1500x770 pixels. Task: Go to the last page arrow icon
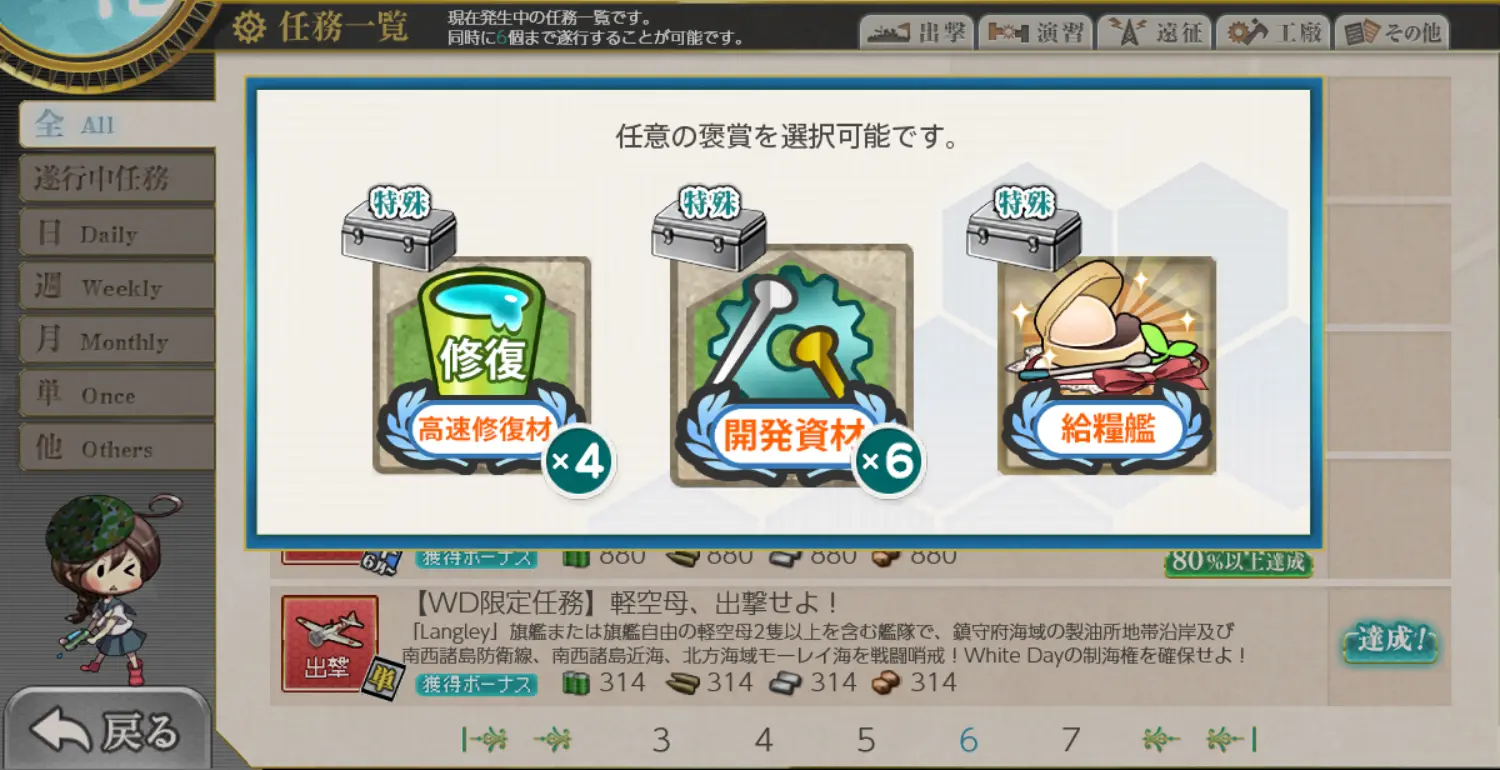(x=1231, y=740)
